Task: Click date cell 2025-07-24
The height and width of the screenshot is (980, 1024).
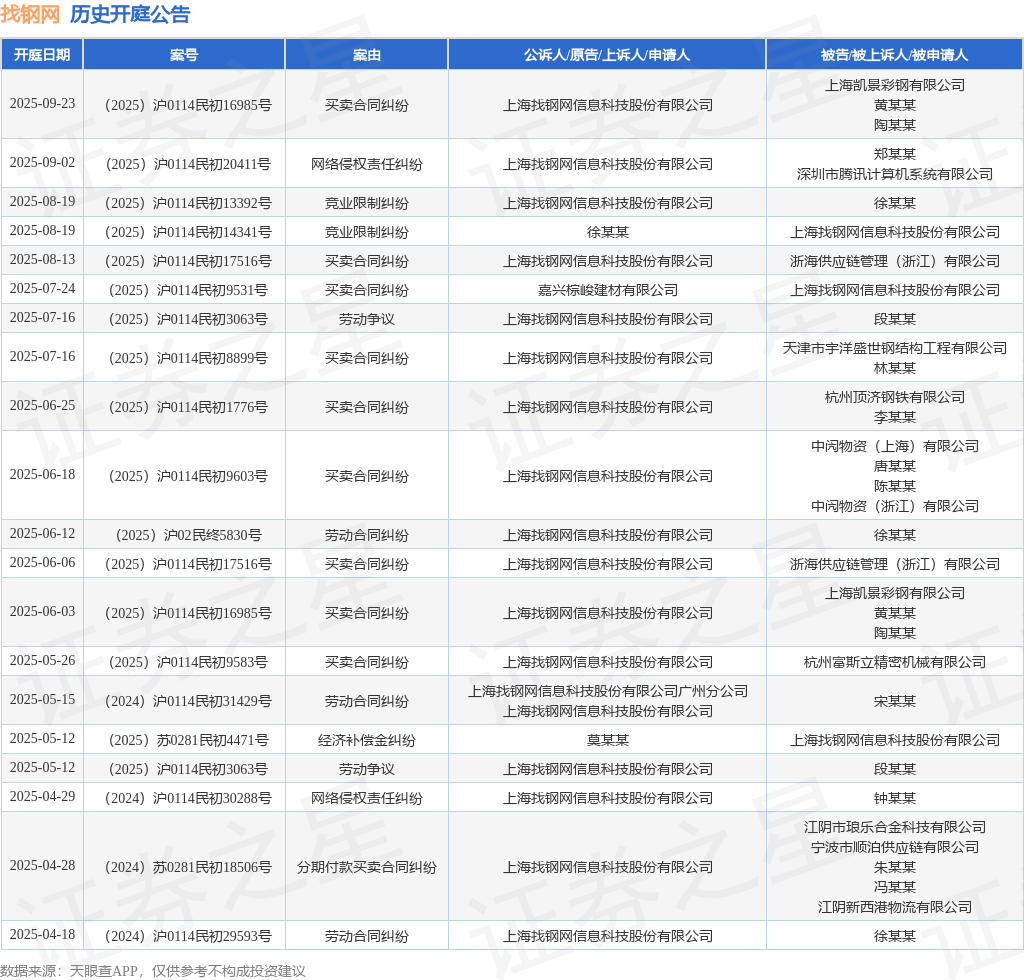Action: point(42,289)
